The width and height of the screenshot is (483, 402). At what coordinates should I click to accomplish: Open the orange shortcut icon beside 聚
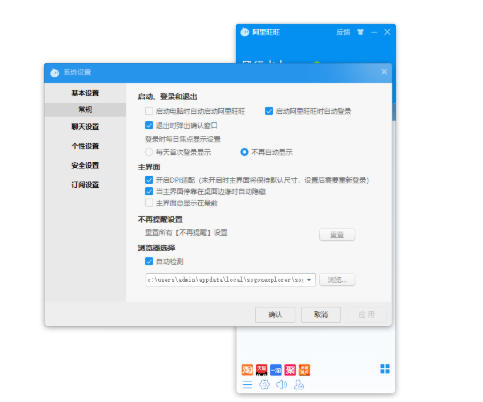304,370
